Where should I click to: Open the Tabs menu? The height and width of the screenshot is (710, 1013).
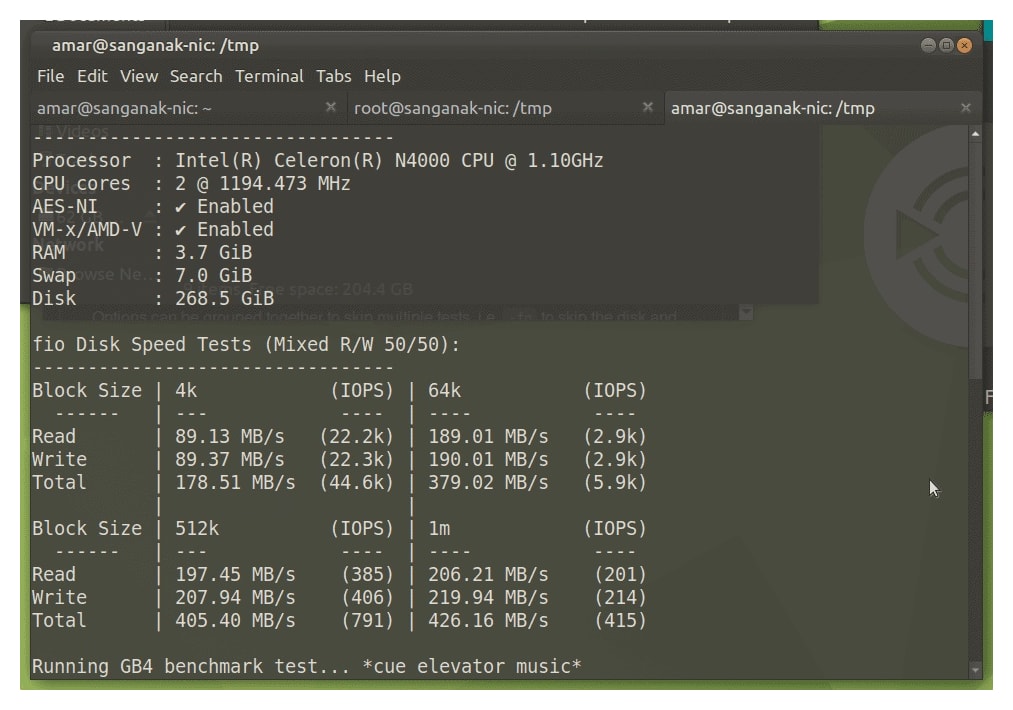(333, 76)
